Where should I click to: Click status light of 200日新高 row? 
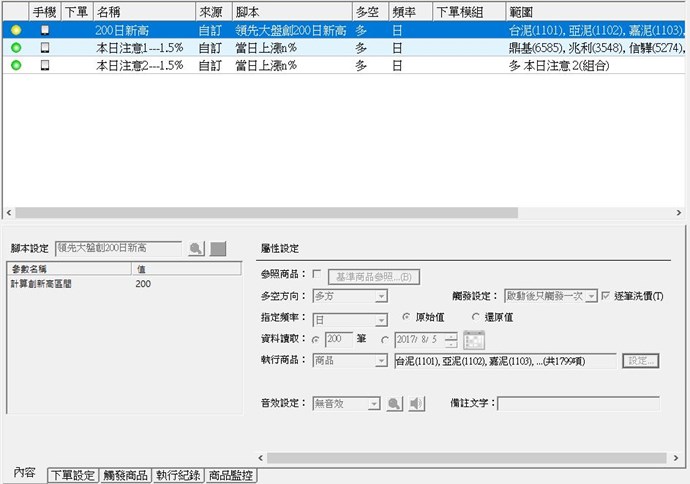pos(16,31)
